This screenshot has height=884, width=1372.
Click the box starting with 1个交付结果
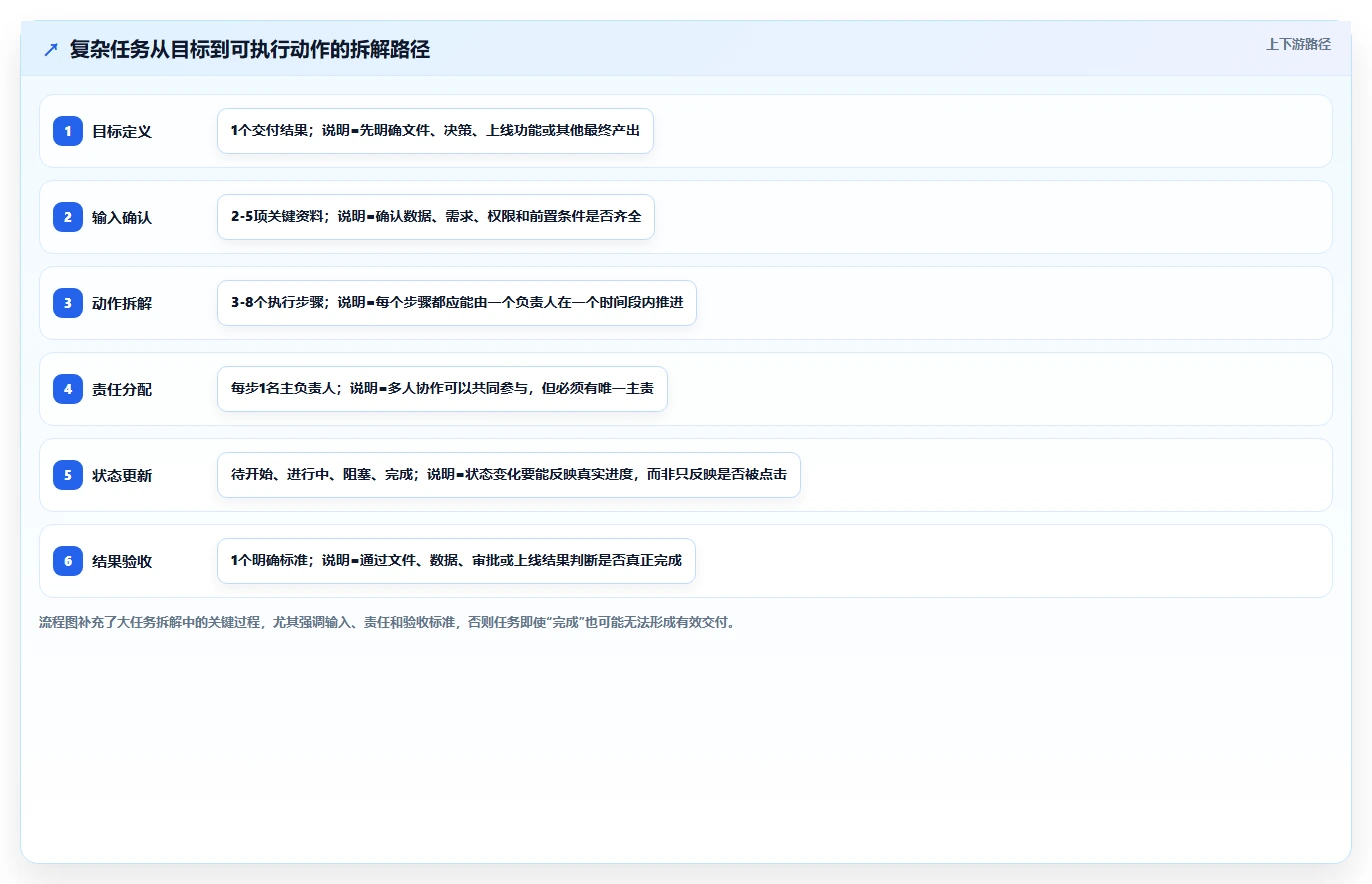(x=435, y=131)
